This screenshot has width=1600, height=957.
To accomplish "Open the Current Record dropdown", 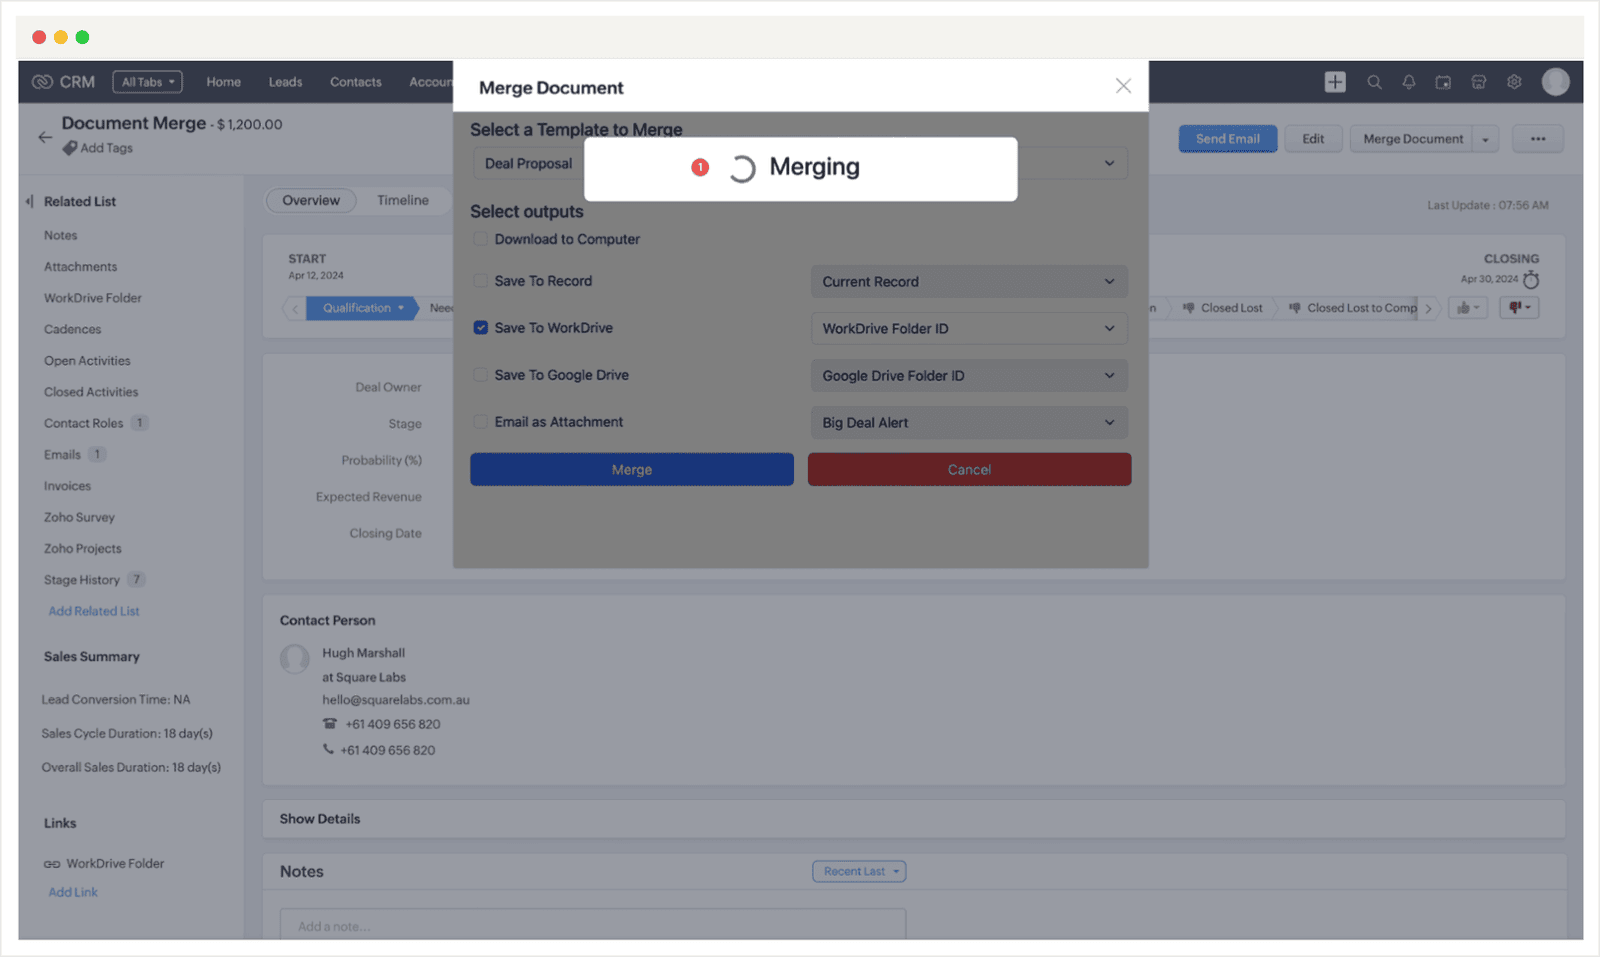I will [x=969, y=282].
